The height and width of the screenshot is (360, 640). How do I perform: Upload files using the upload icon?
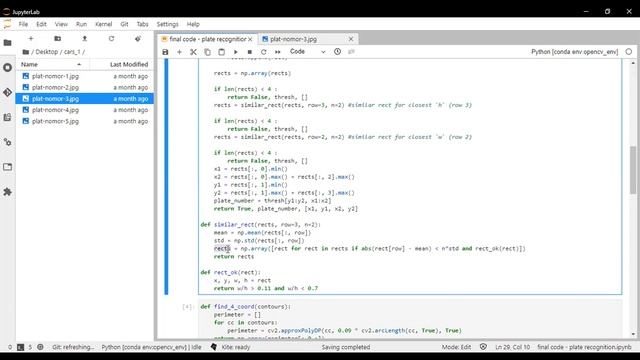pos(84,38)
